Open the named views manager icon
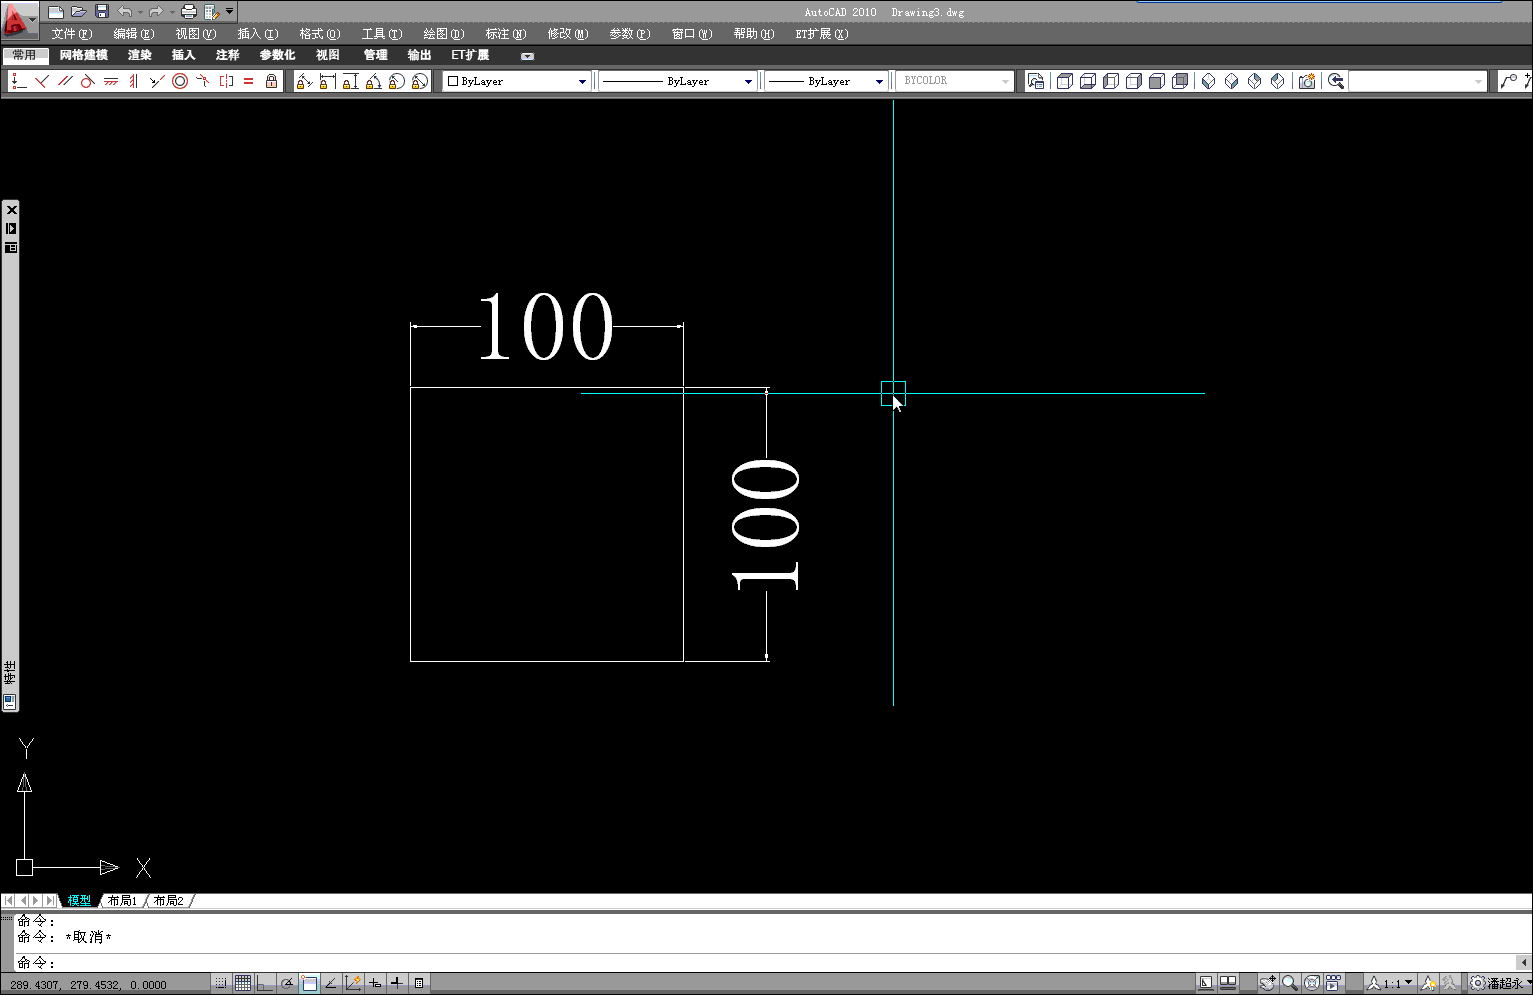The width and height of the screenshot is (1533, 995). 1036,81
